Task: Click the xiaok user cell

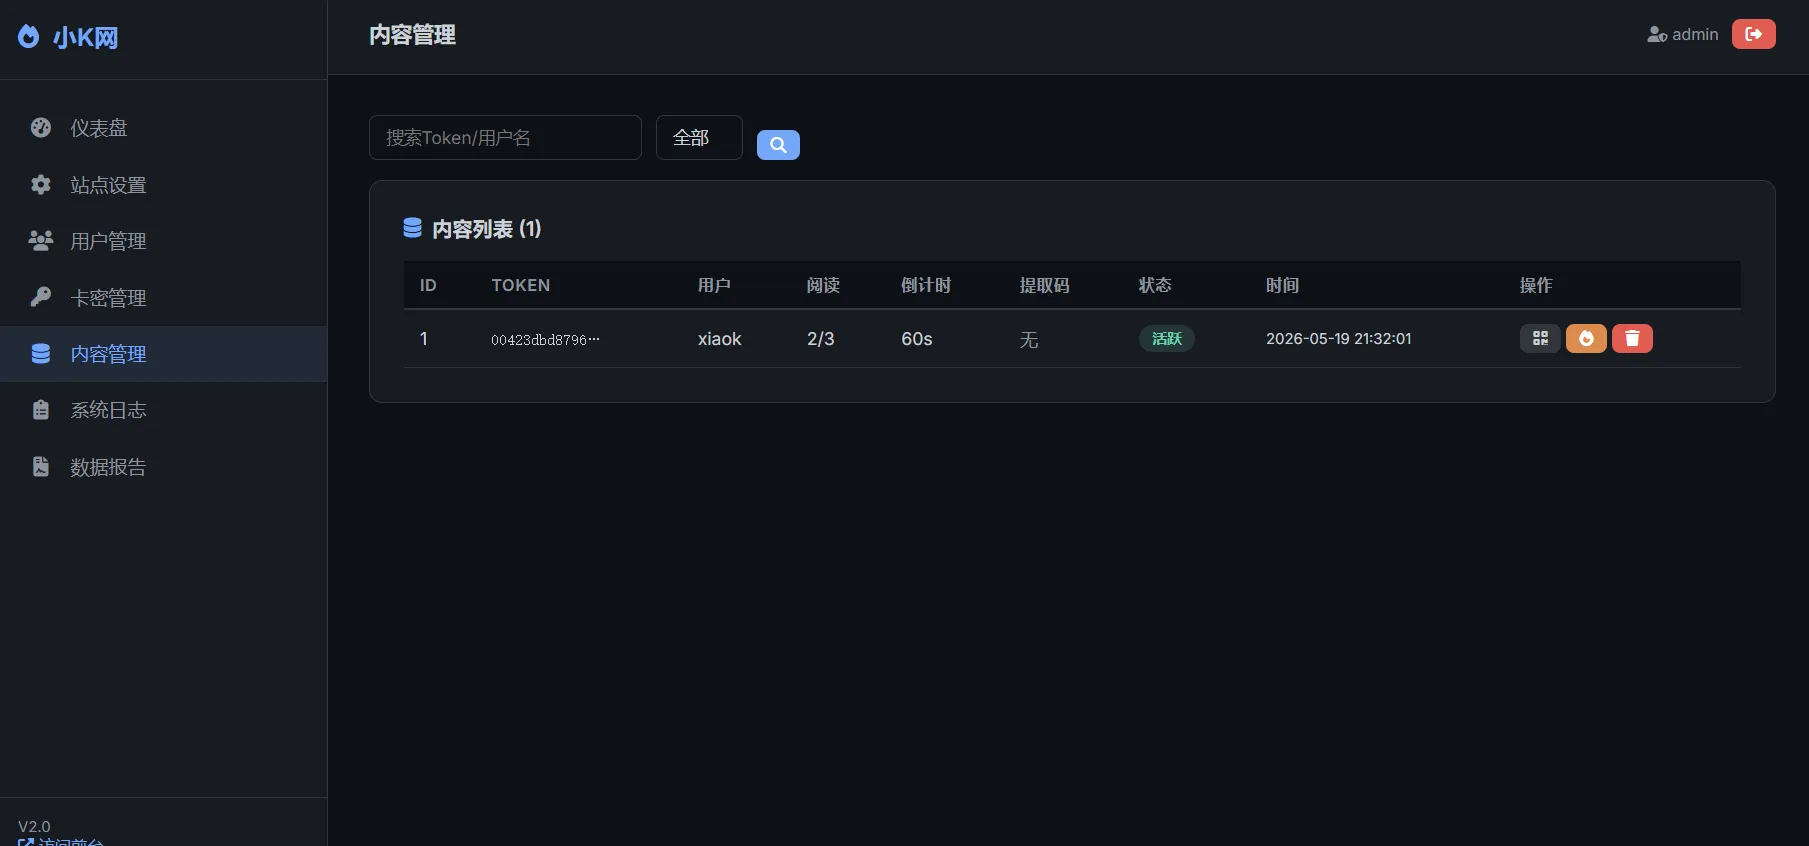Action: click(720, 339)
